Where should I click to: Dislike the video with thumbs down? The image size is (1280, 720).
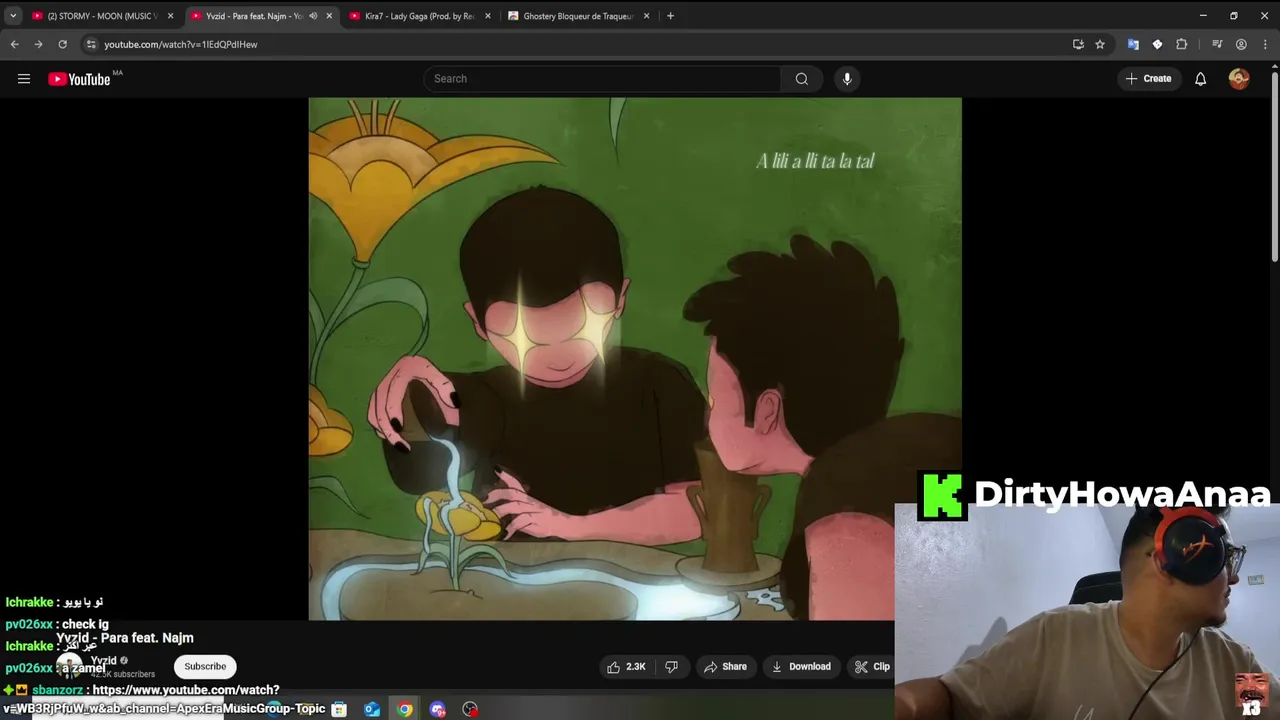click(672, 667)
